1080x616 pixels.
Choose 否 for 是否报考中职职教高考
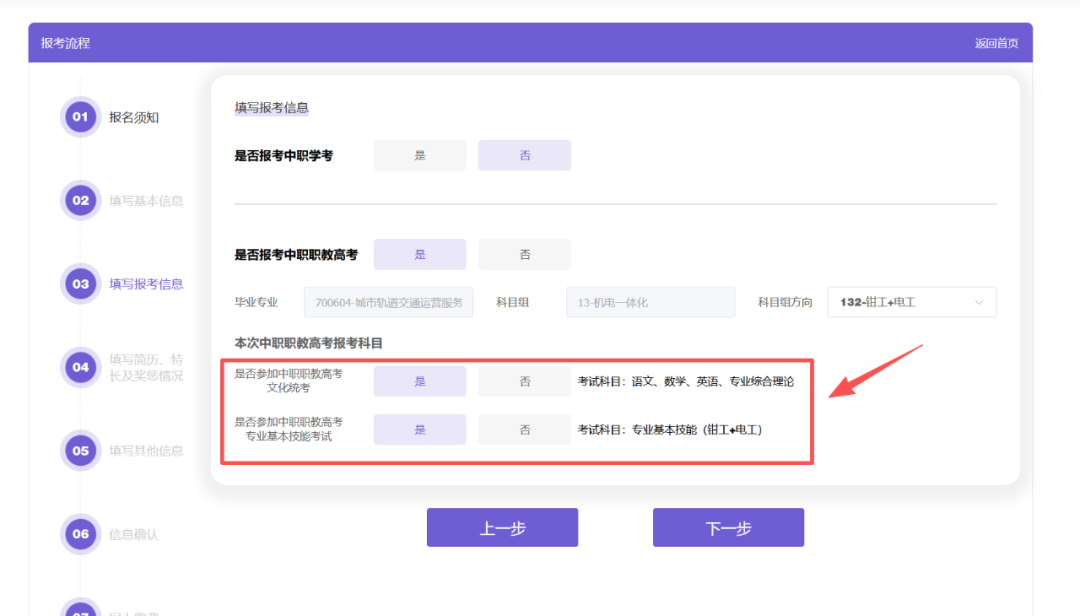point(524,254)
